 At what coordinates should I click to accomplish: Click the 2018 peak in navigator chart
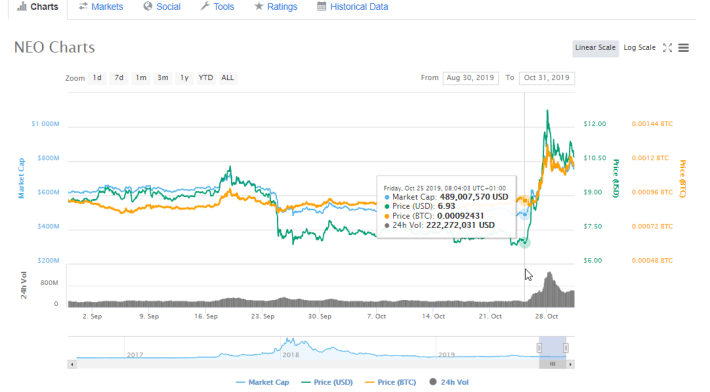(x=291, y=340)
